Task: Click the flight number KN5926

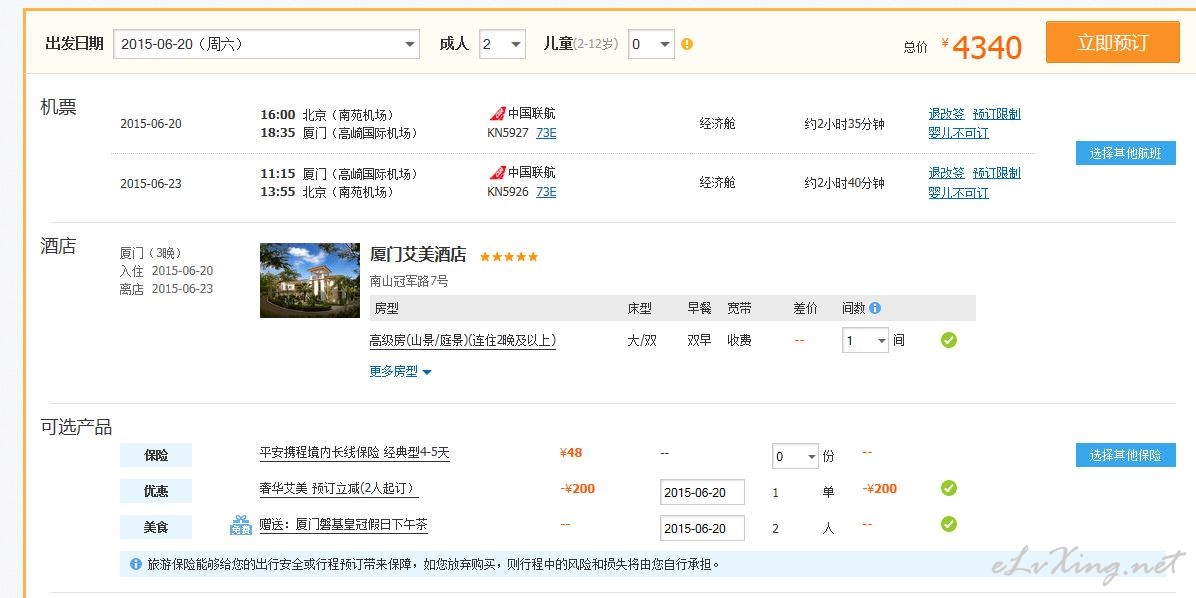Action: pyautogui.click(x=508, y=191)
